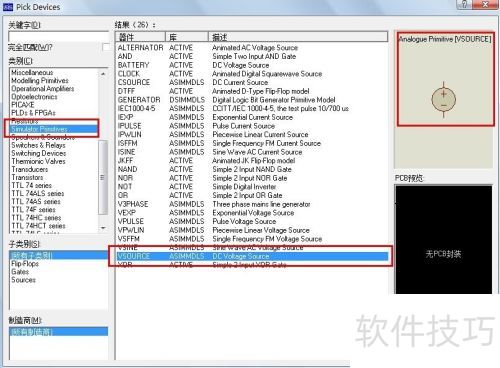Select IEXP device row
This screenshot has height=368, width=500.
(x=252, y=117)
